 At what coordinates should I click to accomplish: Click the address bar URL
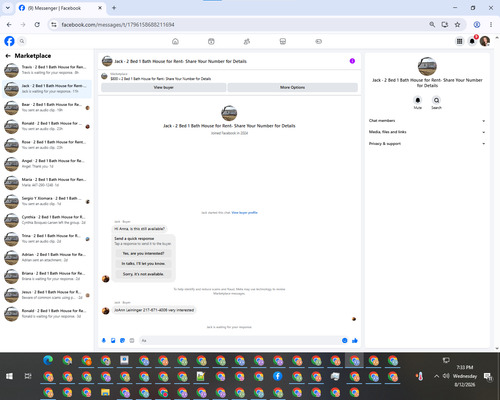pyautogui.click(x=118, y=25)
